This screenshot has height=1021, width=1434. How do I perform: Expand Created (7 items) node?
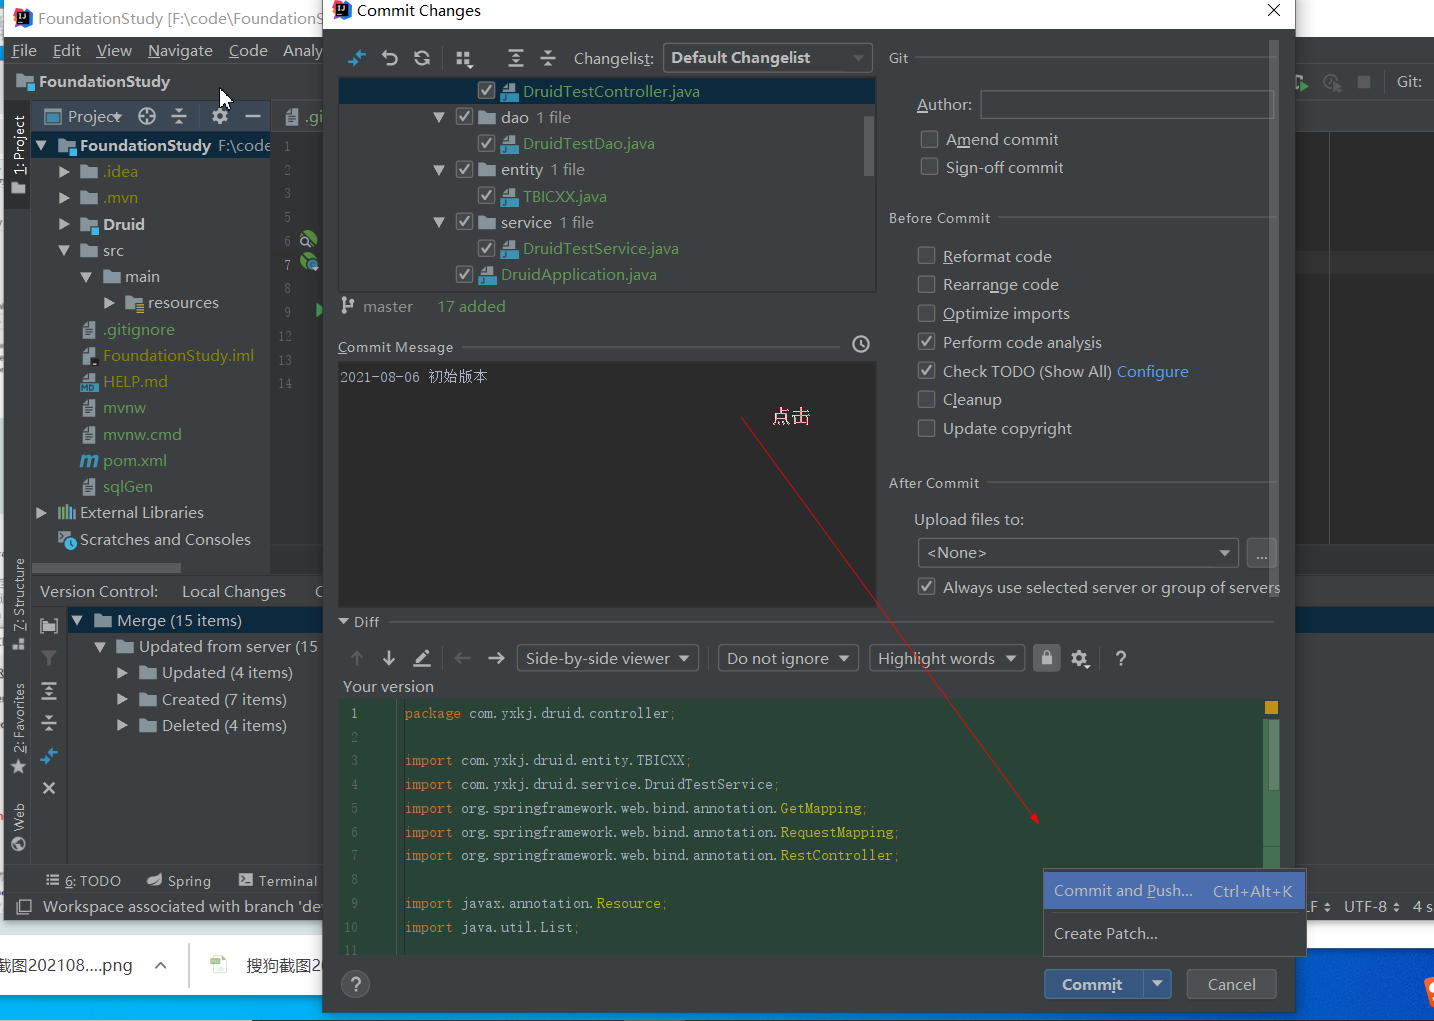pos(122,699)
